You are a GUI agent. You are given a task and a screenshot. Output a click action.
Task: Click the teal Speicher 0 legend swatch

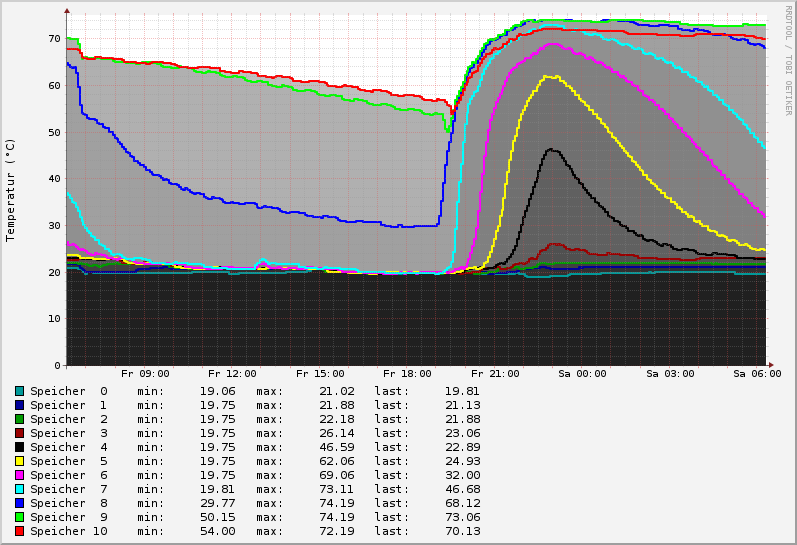[x=19, y=391]
